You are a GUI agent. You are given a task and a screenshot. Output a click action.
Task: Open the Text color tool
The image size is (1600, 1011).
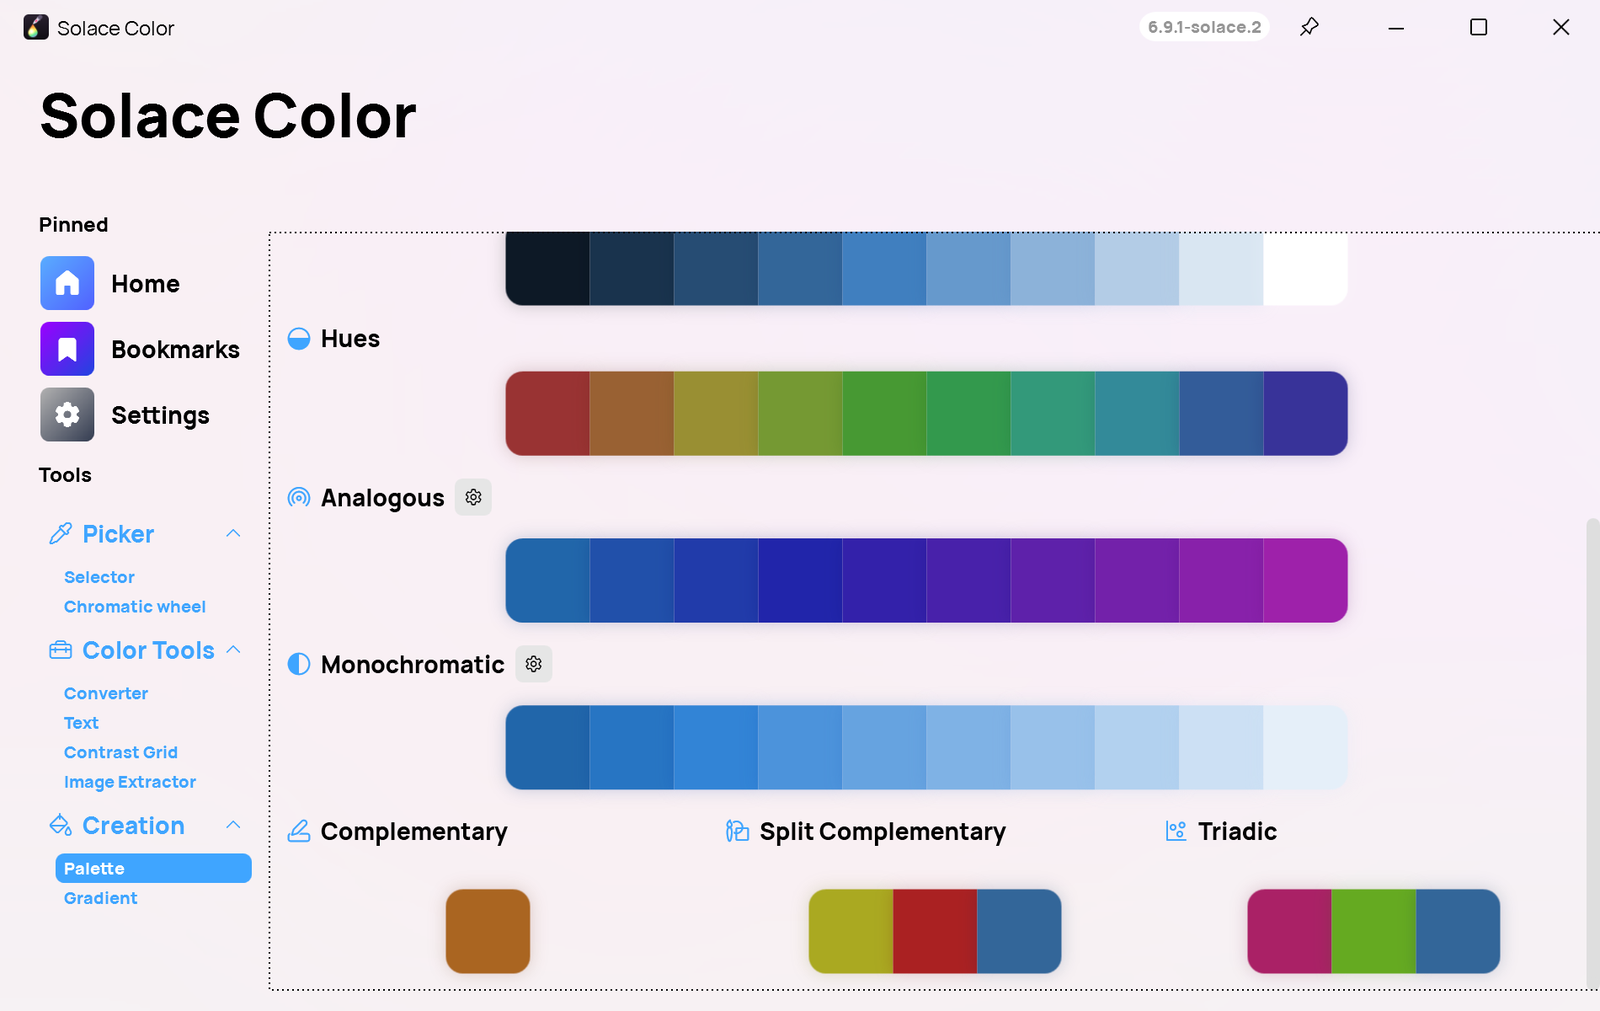point(81,723)
